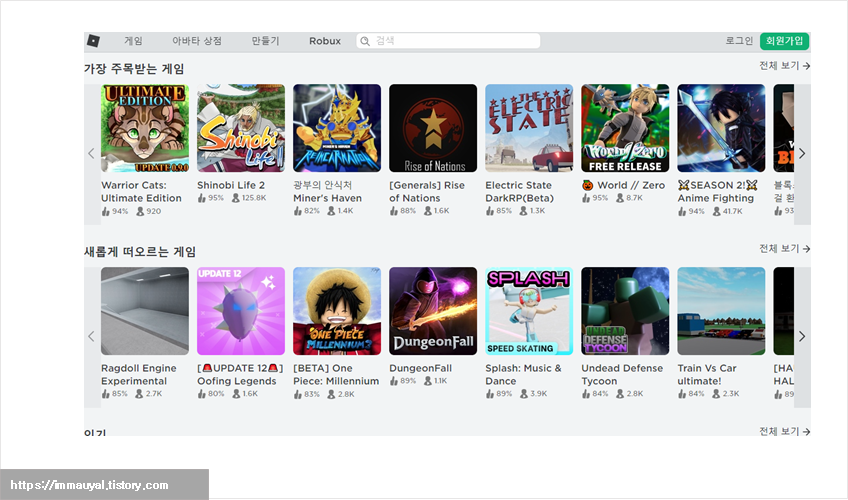Viewport: 848px width, 500px height.
Task: Click player icon under Electric State DarkRP
Action: click(x=523, y=211)
